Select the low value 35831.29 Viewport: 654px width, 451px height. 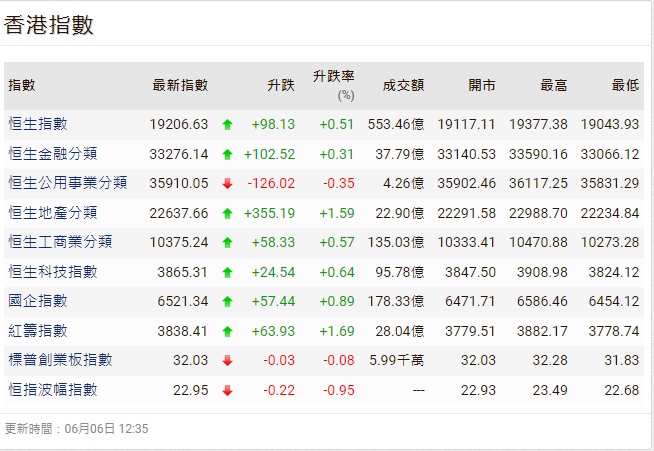610,183
